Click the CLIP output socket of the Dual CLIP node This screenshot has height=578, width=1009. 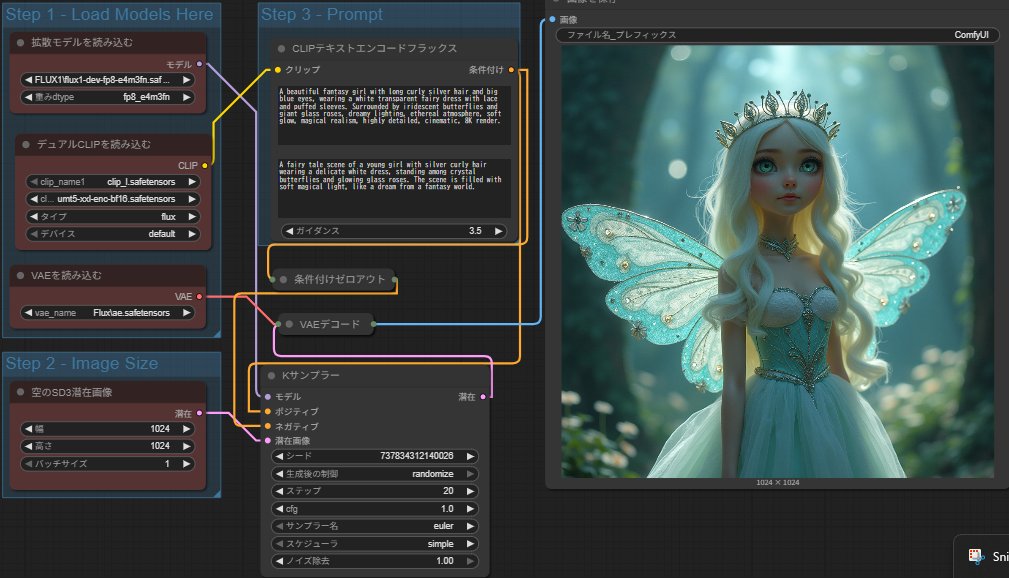click(x=205, y=166)
